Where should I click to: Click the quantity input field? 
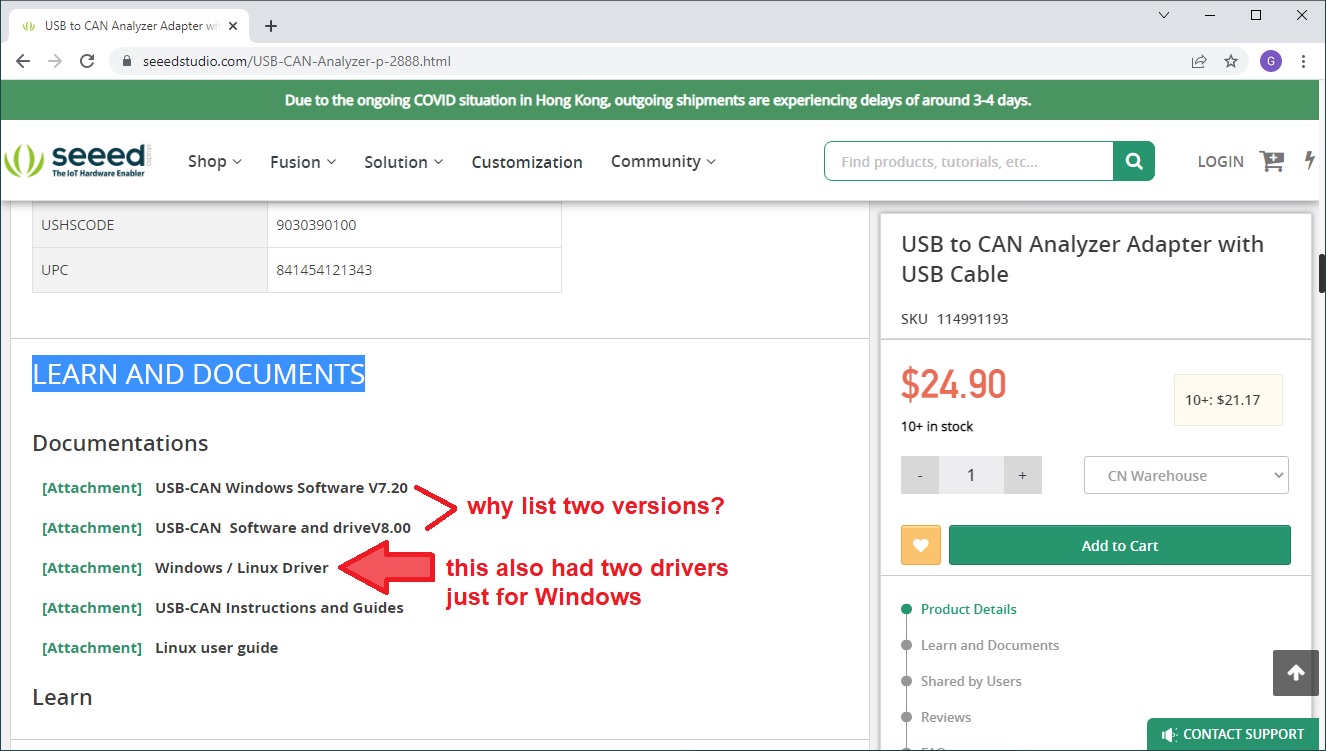(971, 475)
